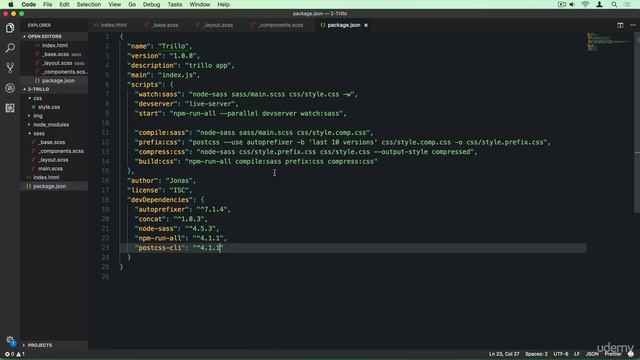This screenshot has width=640, height=360.
Task: Select _base.scss under Open Editors
Action: 56,54
